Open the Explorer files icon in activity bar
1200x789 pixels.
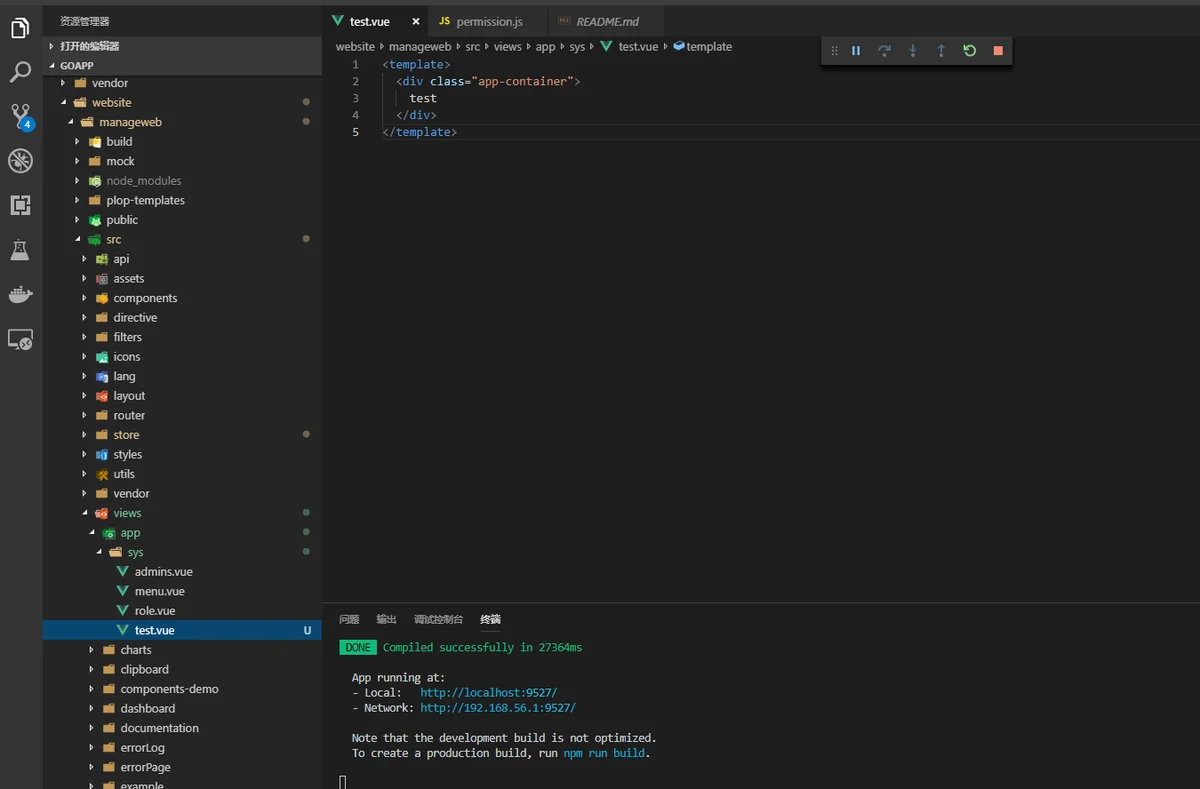click(20, 29)
